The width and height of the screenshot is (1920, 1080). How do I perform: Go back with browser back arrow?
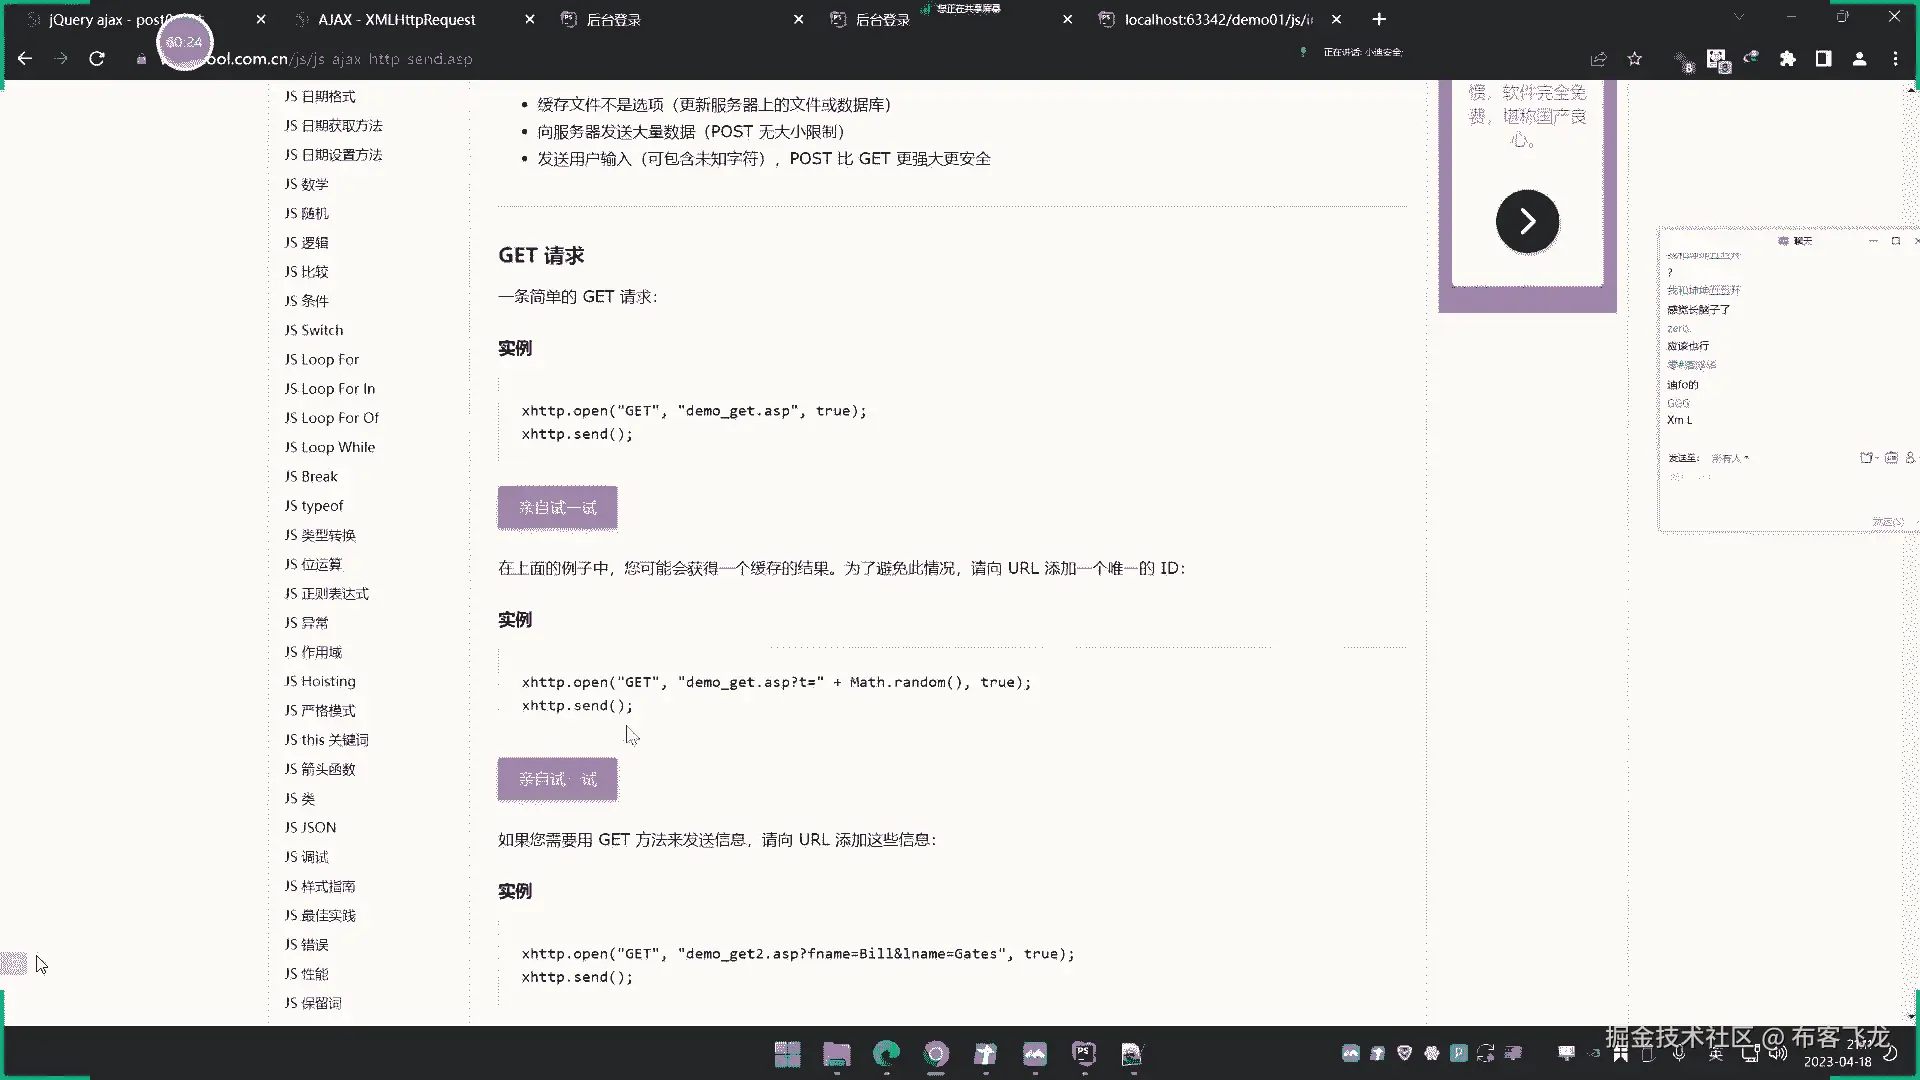25,59
